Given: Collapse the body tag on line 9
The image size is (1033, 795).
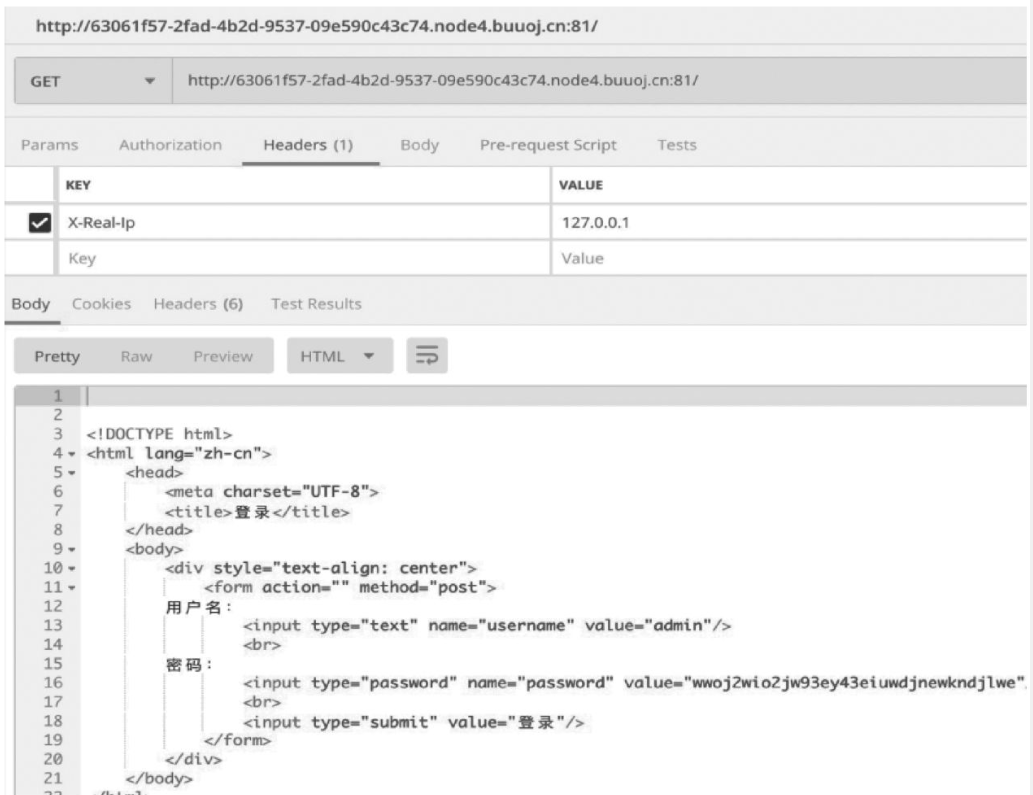Looking at the screenshot, I should (x=71, y=549).
